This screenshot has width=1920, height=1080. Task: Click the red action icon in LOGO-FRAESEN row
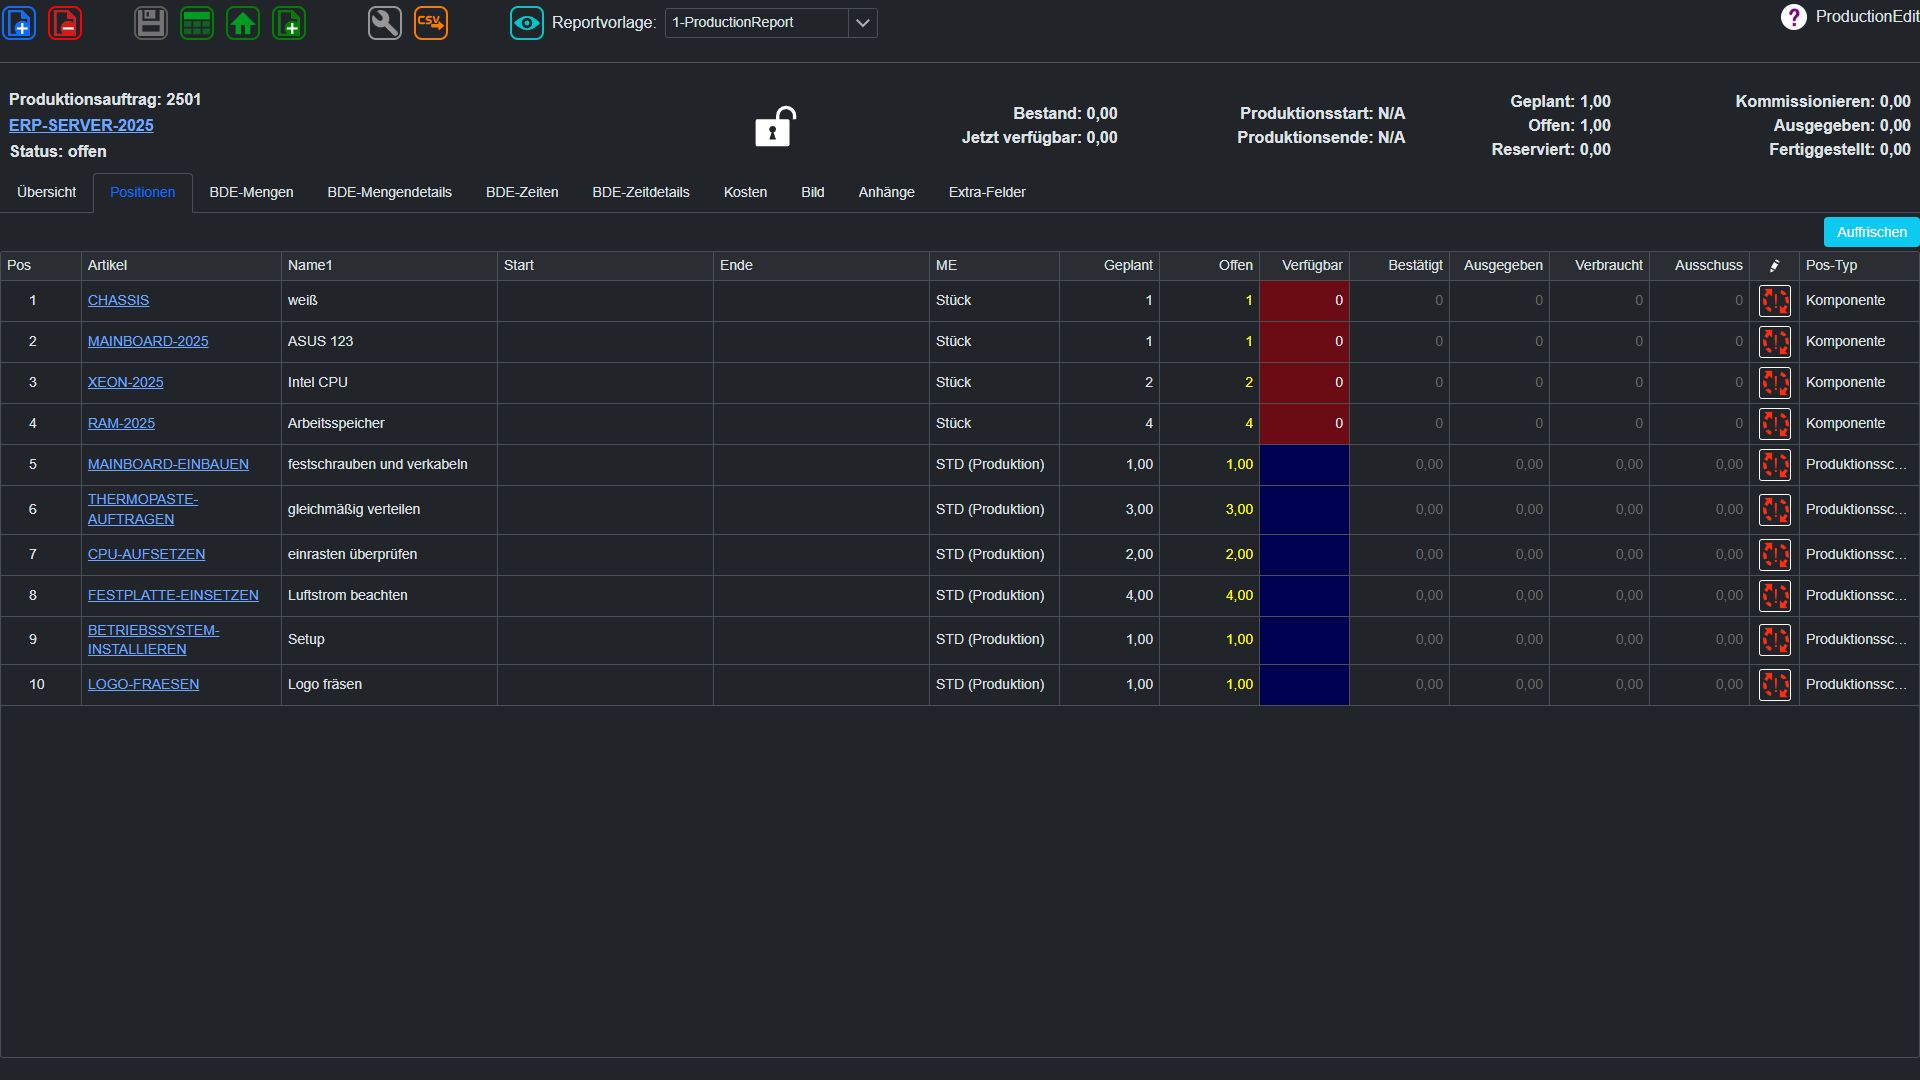pos(1775,685)
